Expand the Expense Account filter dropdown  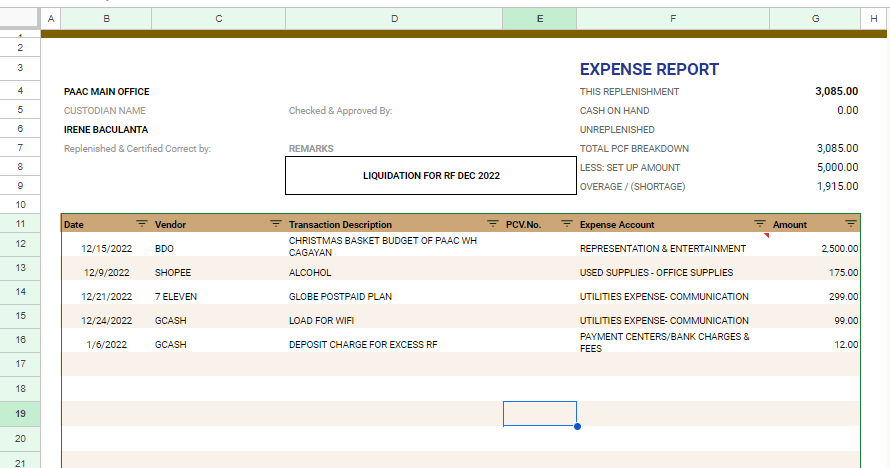[759, 225]
